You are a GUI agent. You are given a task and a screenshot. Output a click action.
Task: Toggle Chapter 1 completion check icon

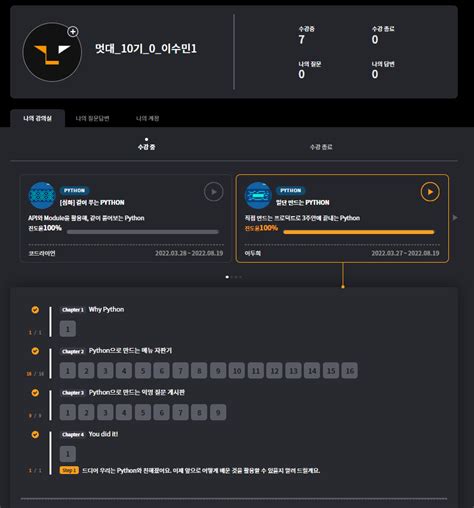pyautogui.click(x=35, y=310)
